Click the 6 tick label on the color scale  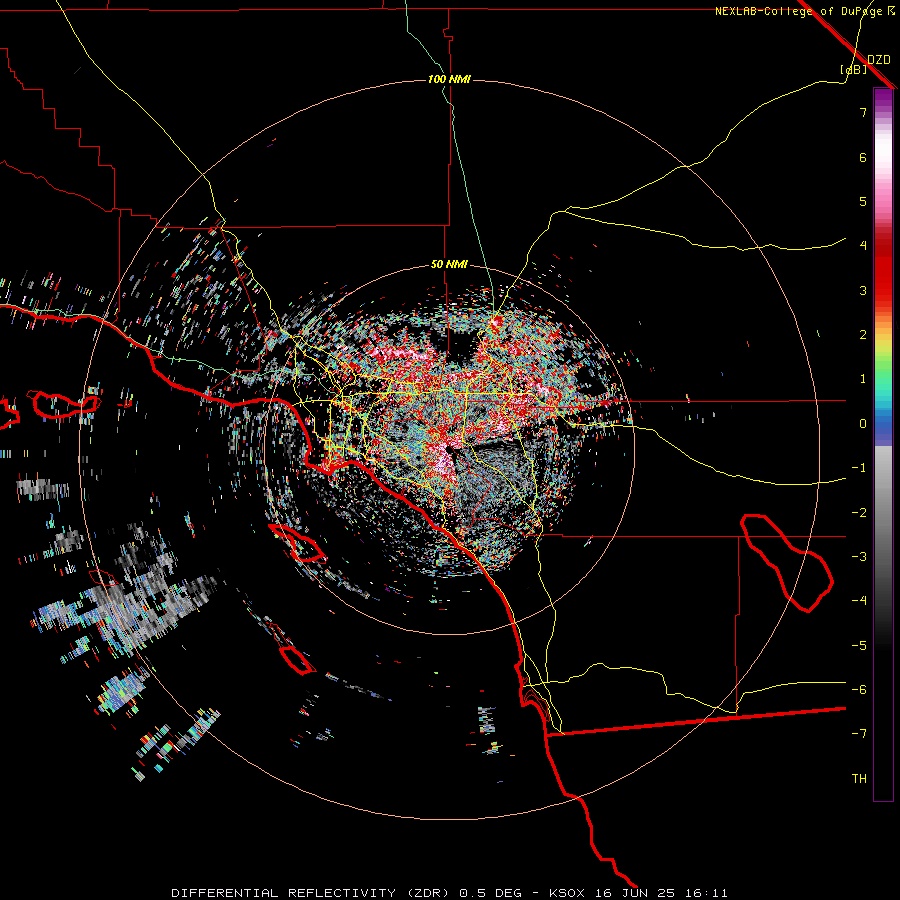tap(863, 157)
